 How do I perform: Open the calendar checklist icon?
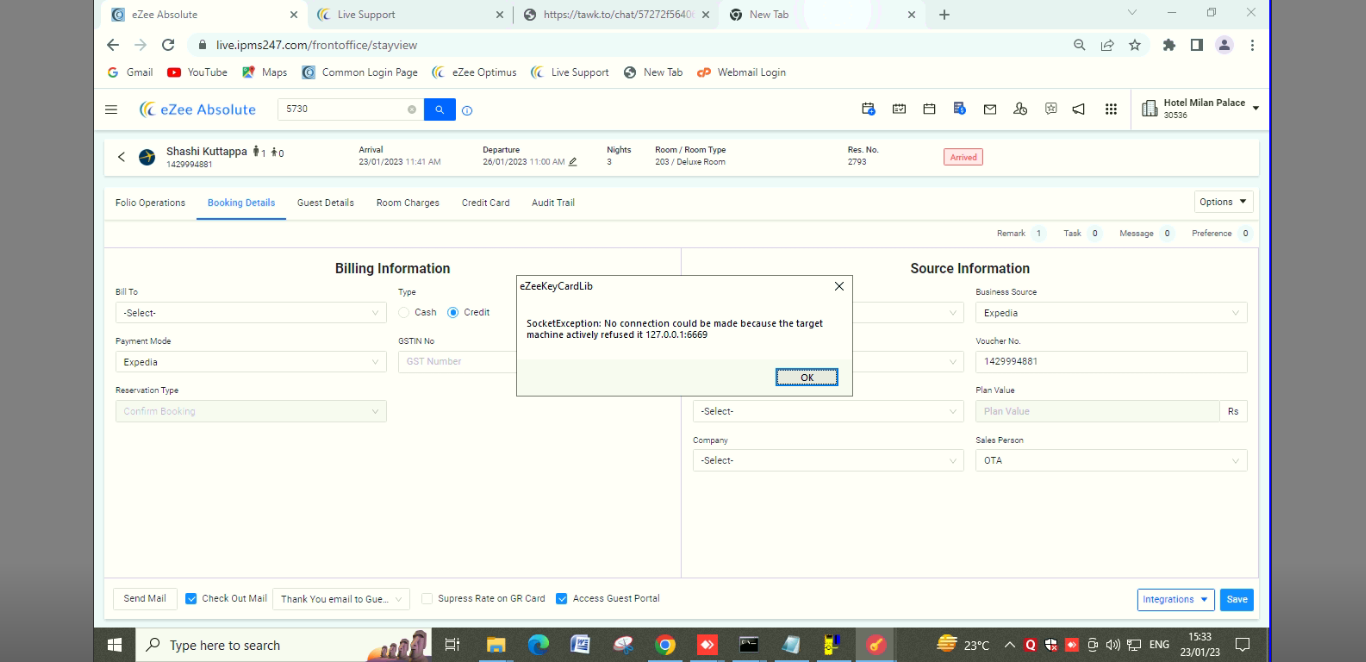[x=899, y=109]
